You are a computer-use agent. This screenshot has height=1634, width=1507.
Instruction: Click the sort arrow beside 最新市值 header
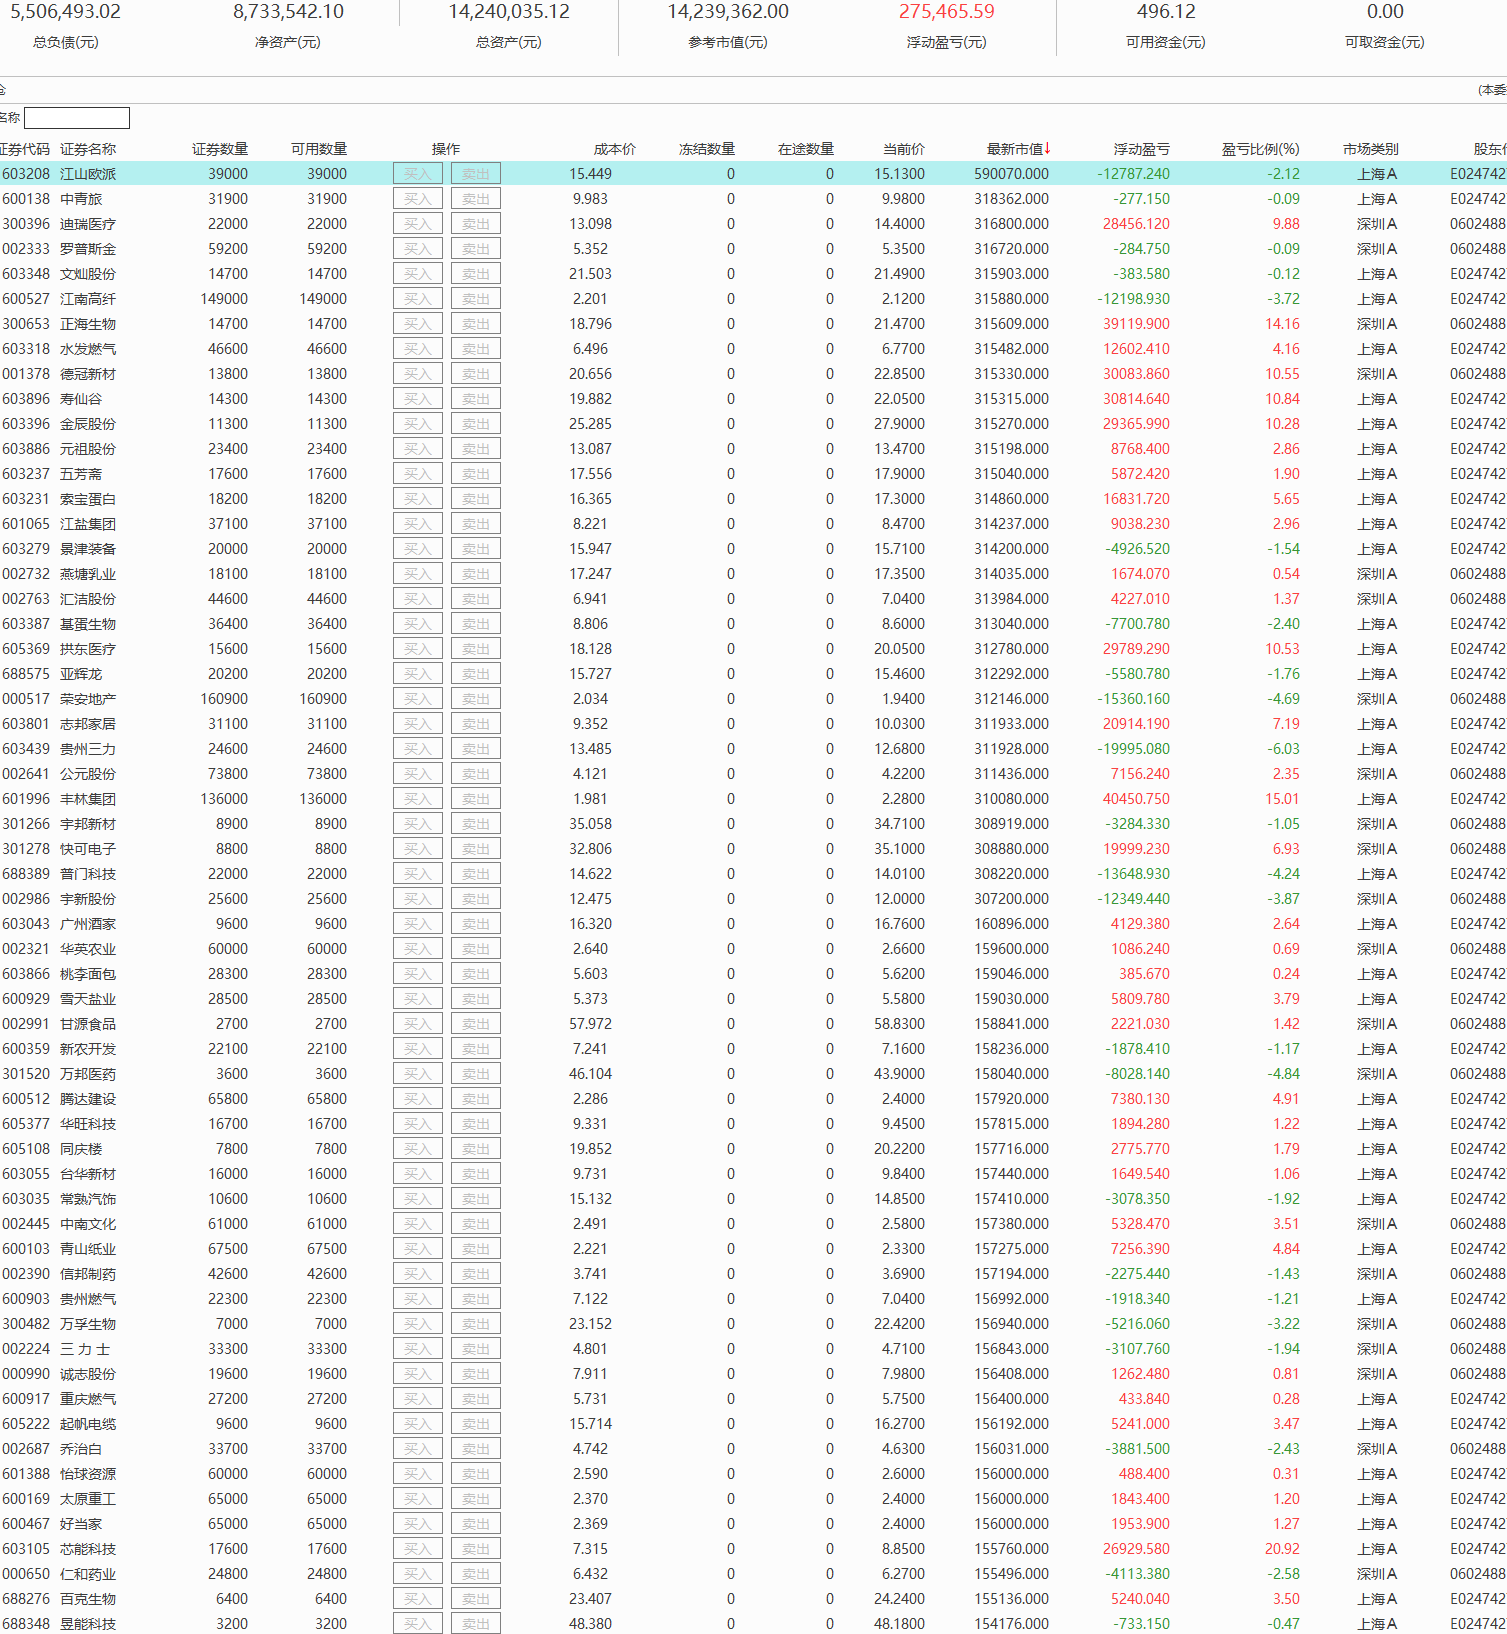tap(1047, 149)
